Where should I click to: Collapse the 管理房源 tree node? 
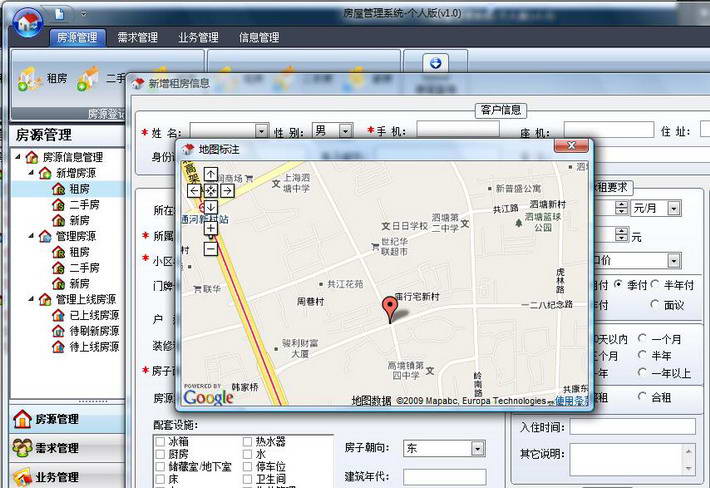click(31, 236)
